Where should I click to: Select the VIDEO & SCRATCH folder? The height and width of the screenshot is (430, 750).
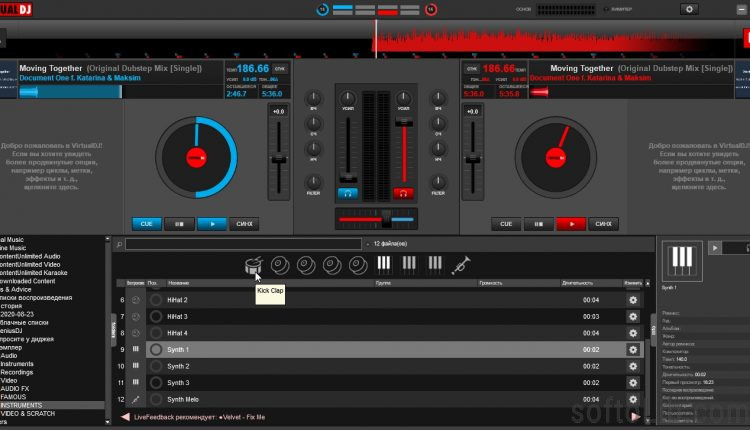[x=28, y=413]
